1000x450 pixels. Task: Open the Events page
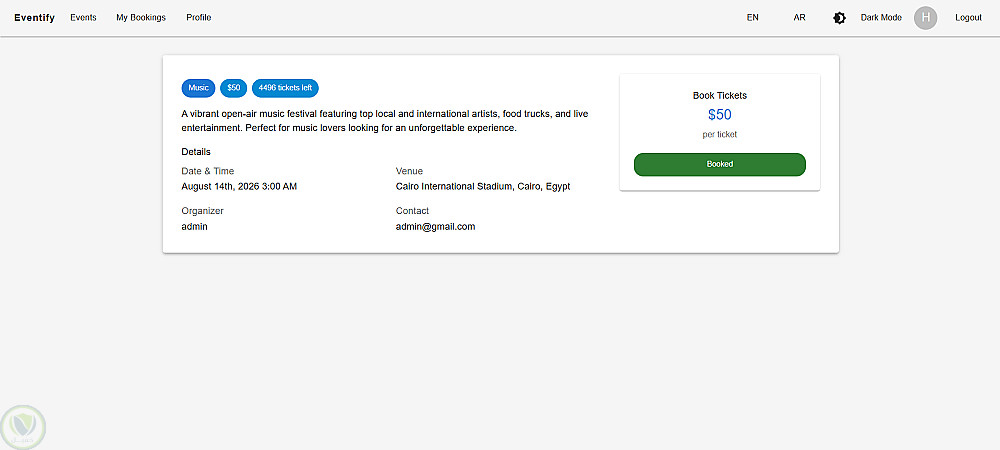pyautogui.click(x=83, y=17)
